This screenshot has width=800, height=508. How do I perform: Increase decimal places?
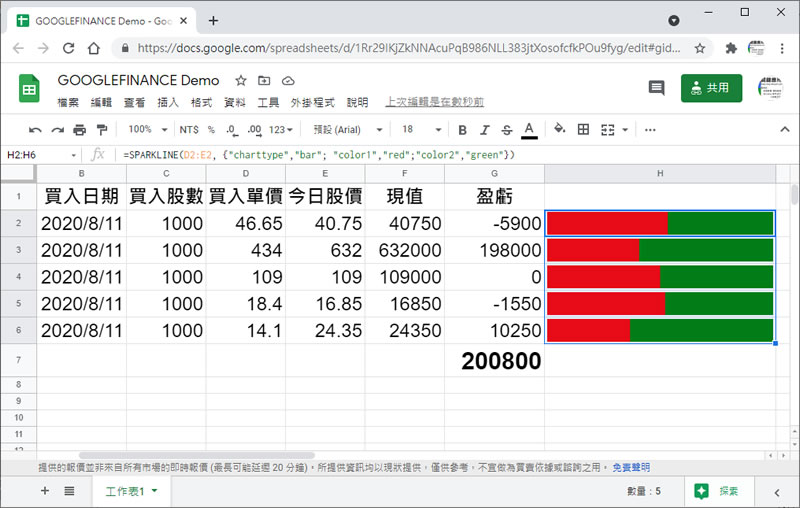(254, 130)
